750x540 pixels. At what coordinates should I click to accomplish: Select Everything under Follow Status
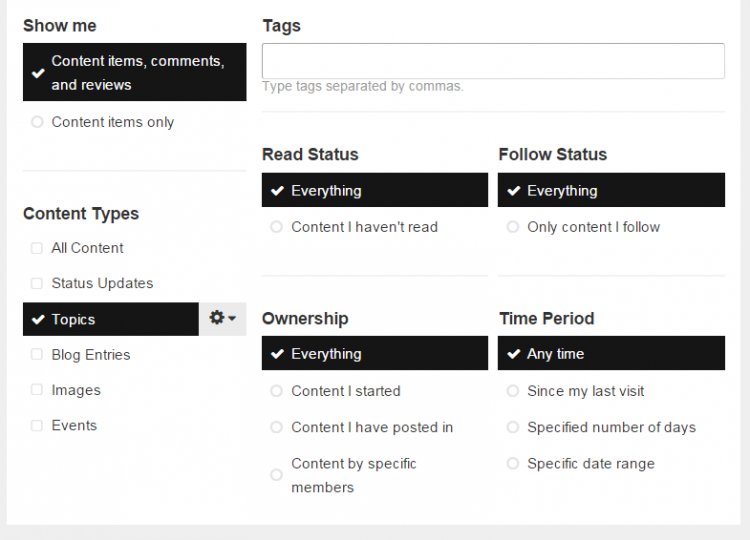pos(611,190)
